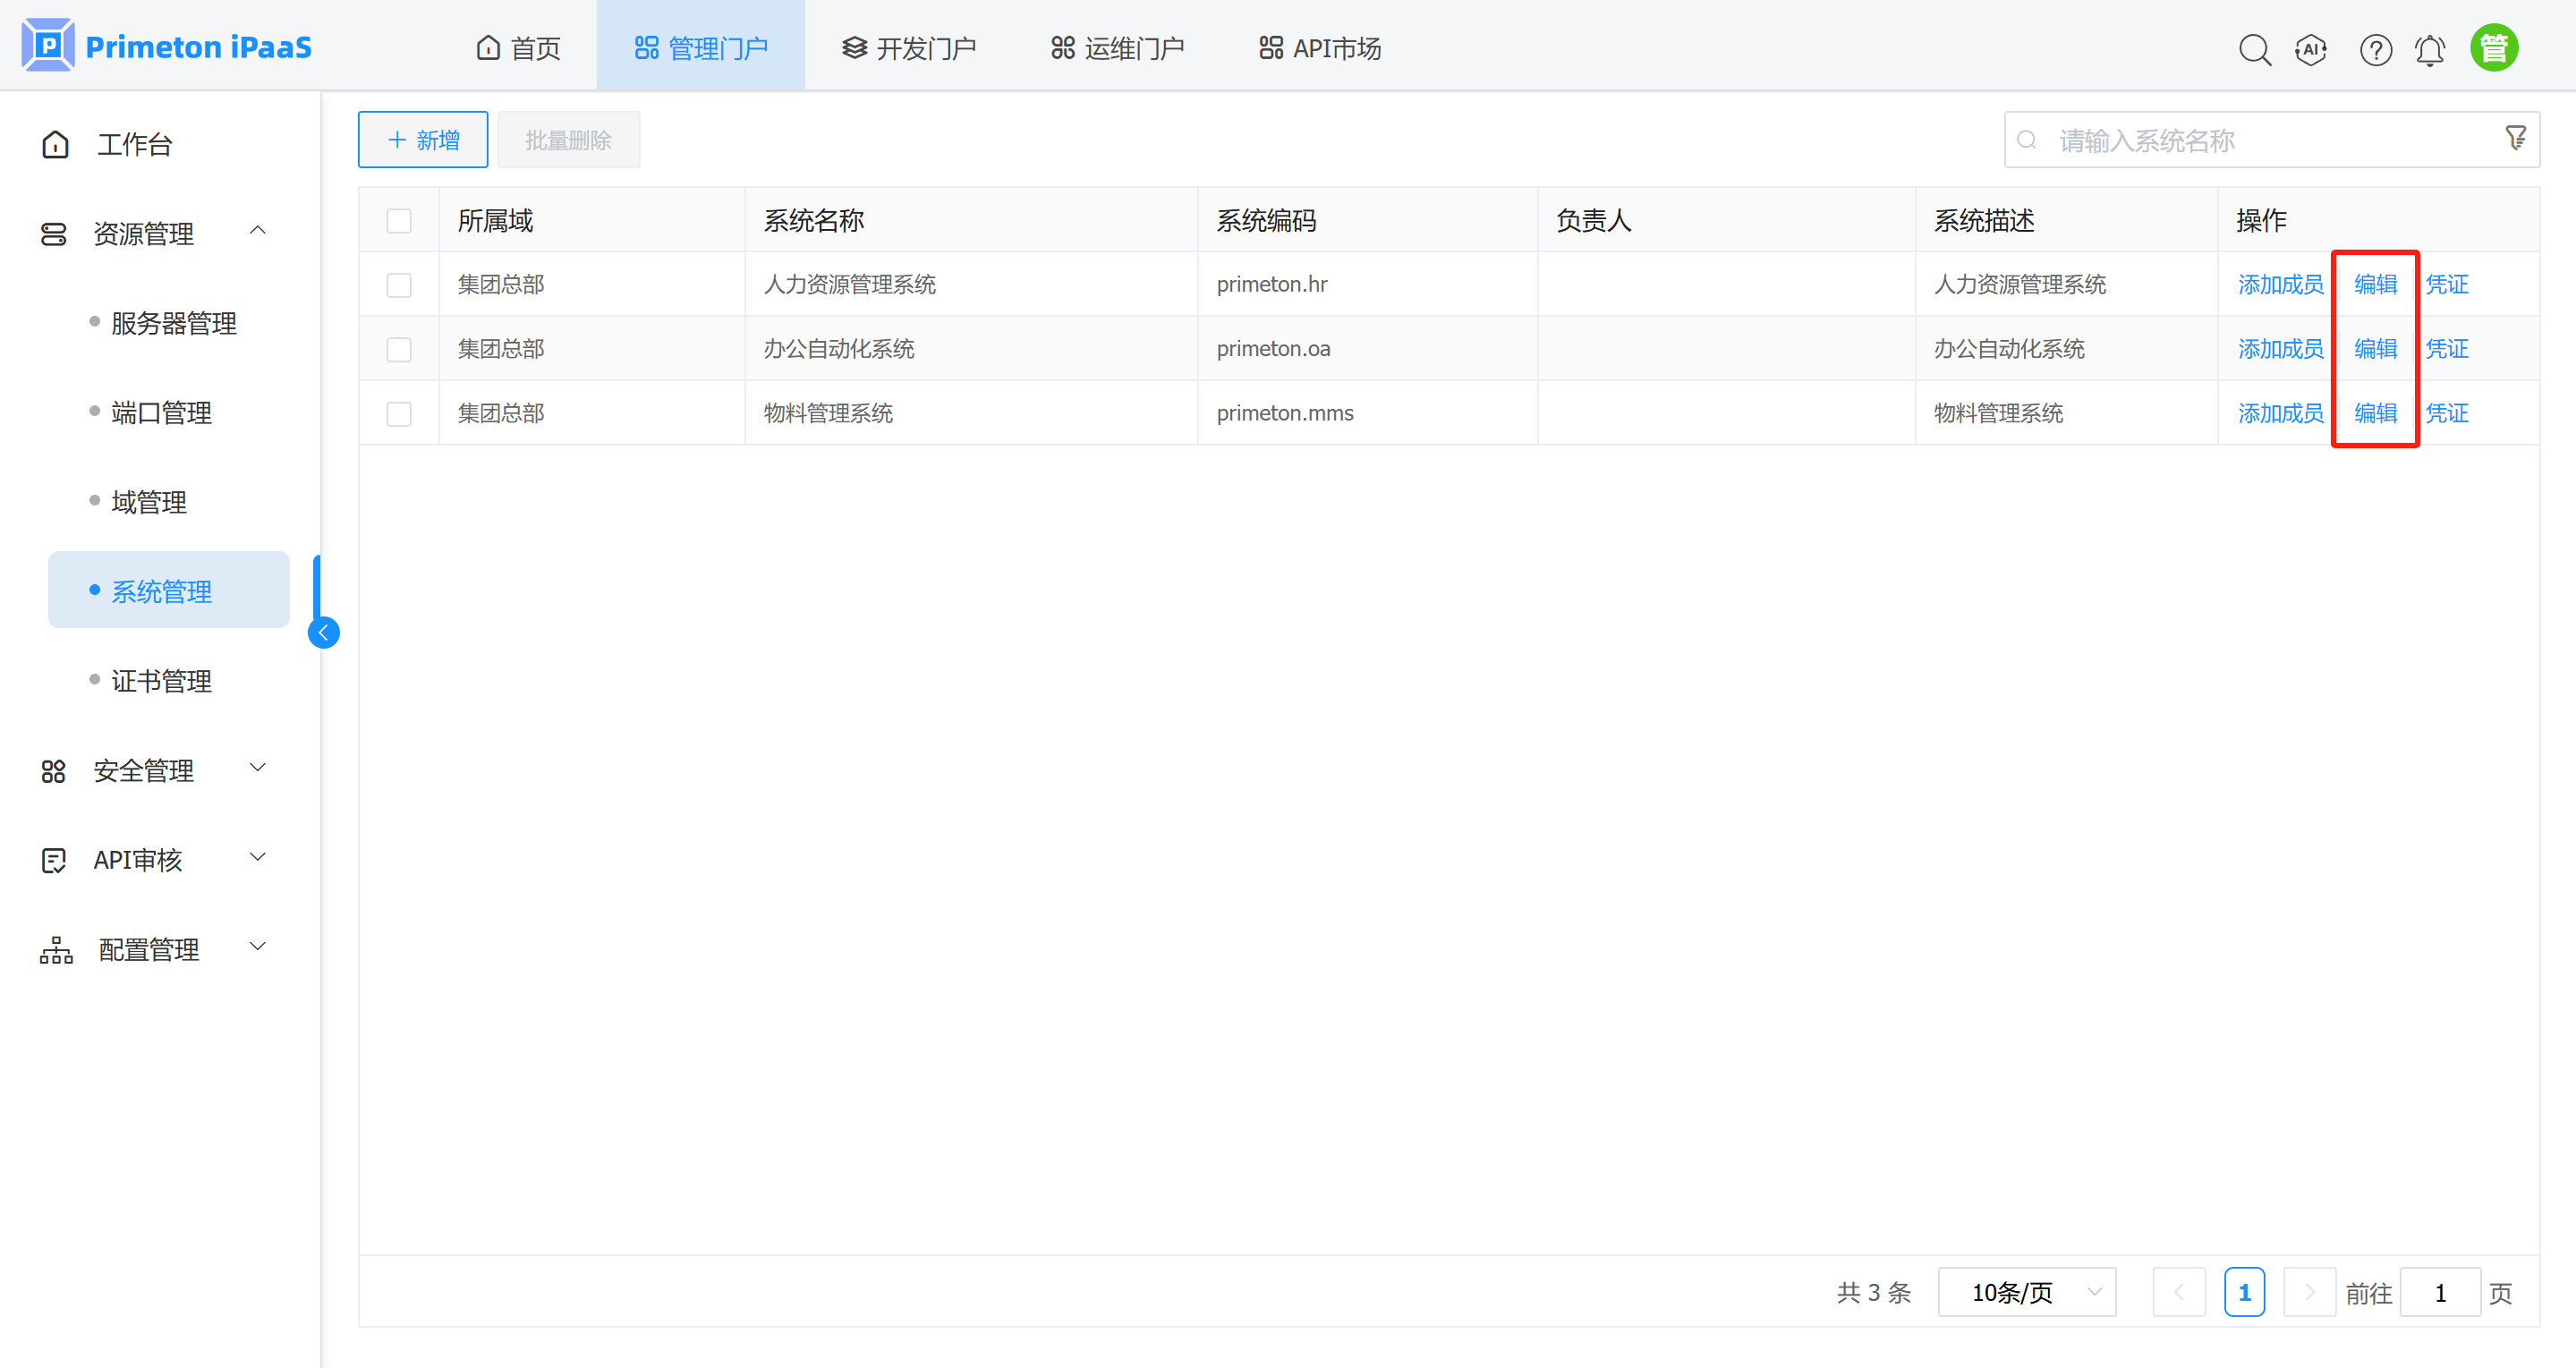The width and height of the screenshot is (2576, 1368).
Task: Open the 10条/页 page size dropdown
Action: (x=2026, y=1291)
